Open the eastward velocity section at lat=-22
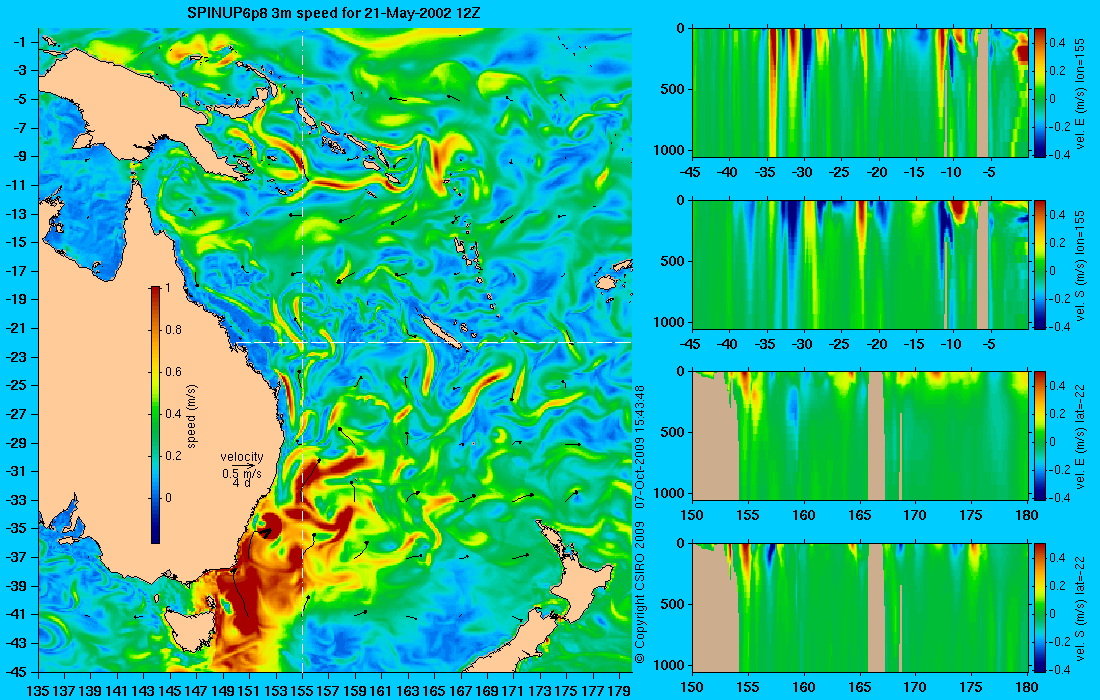 coord(861,436)
